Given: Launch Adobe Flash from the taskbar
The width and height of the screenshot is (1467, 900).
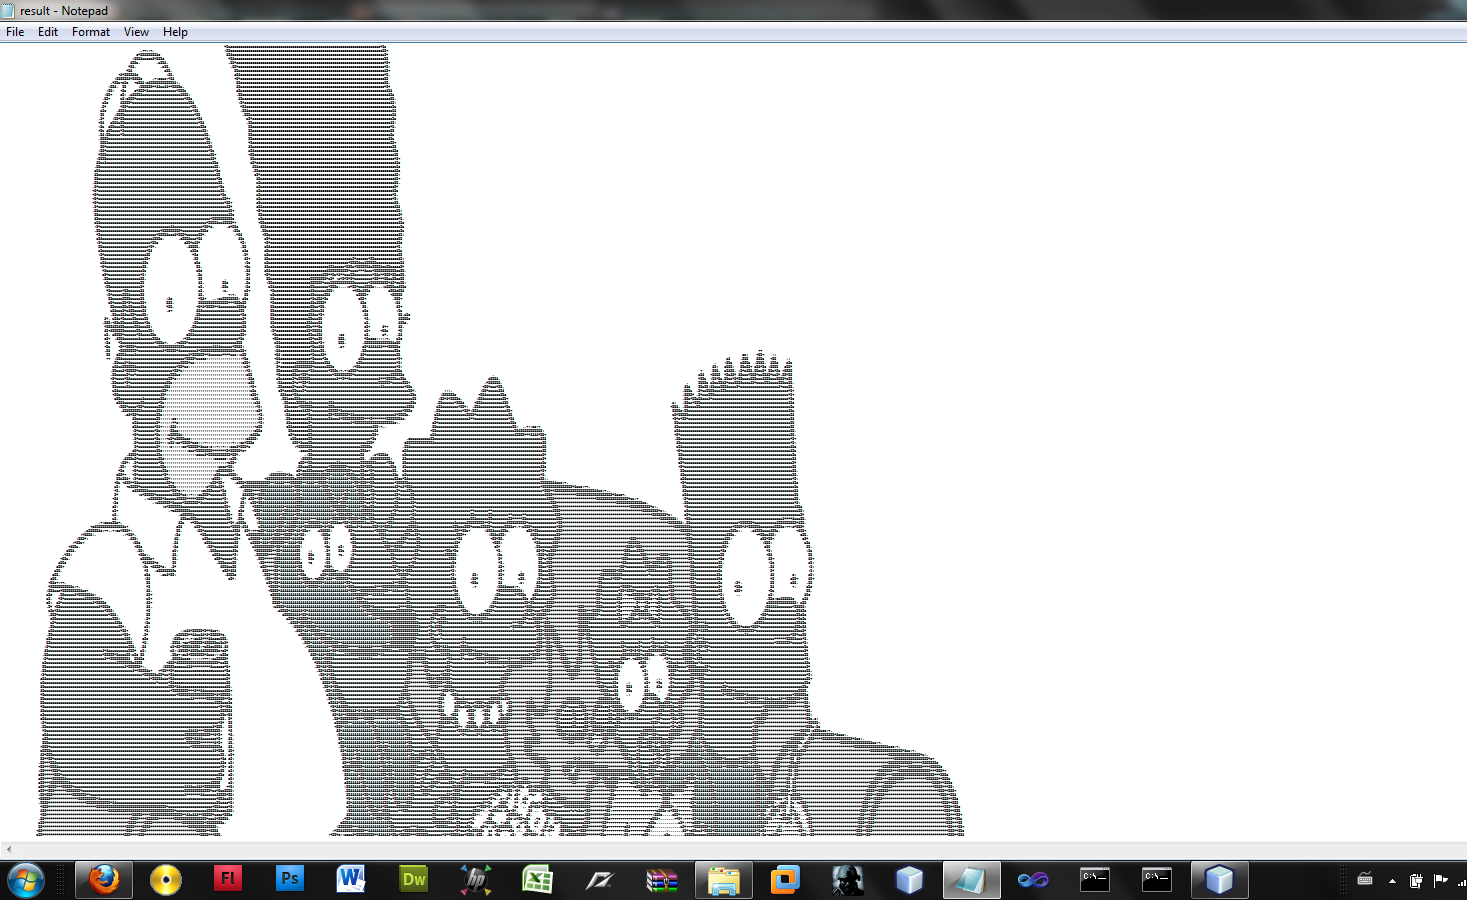Looking at the screenshot, I should 227,880.
